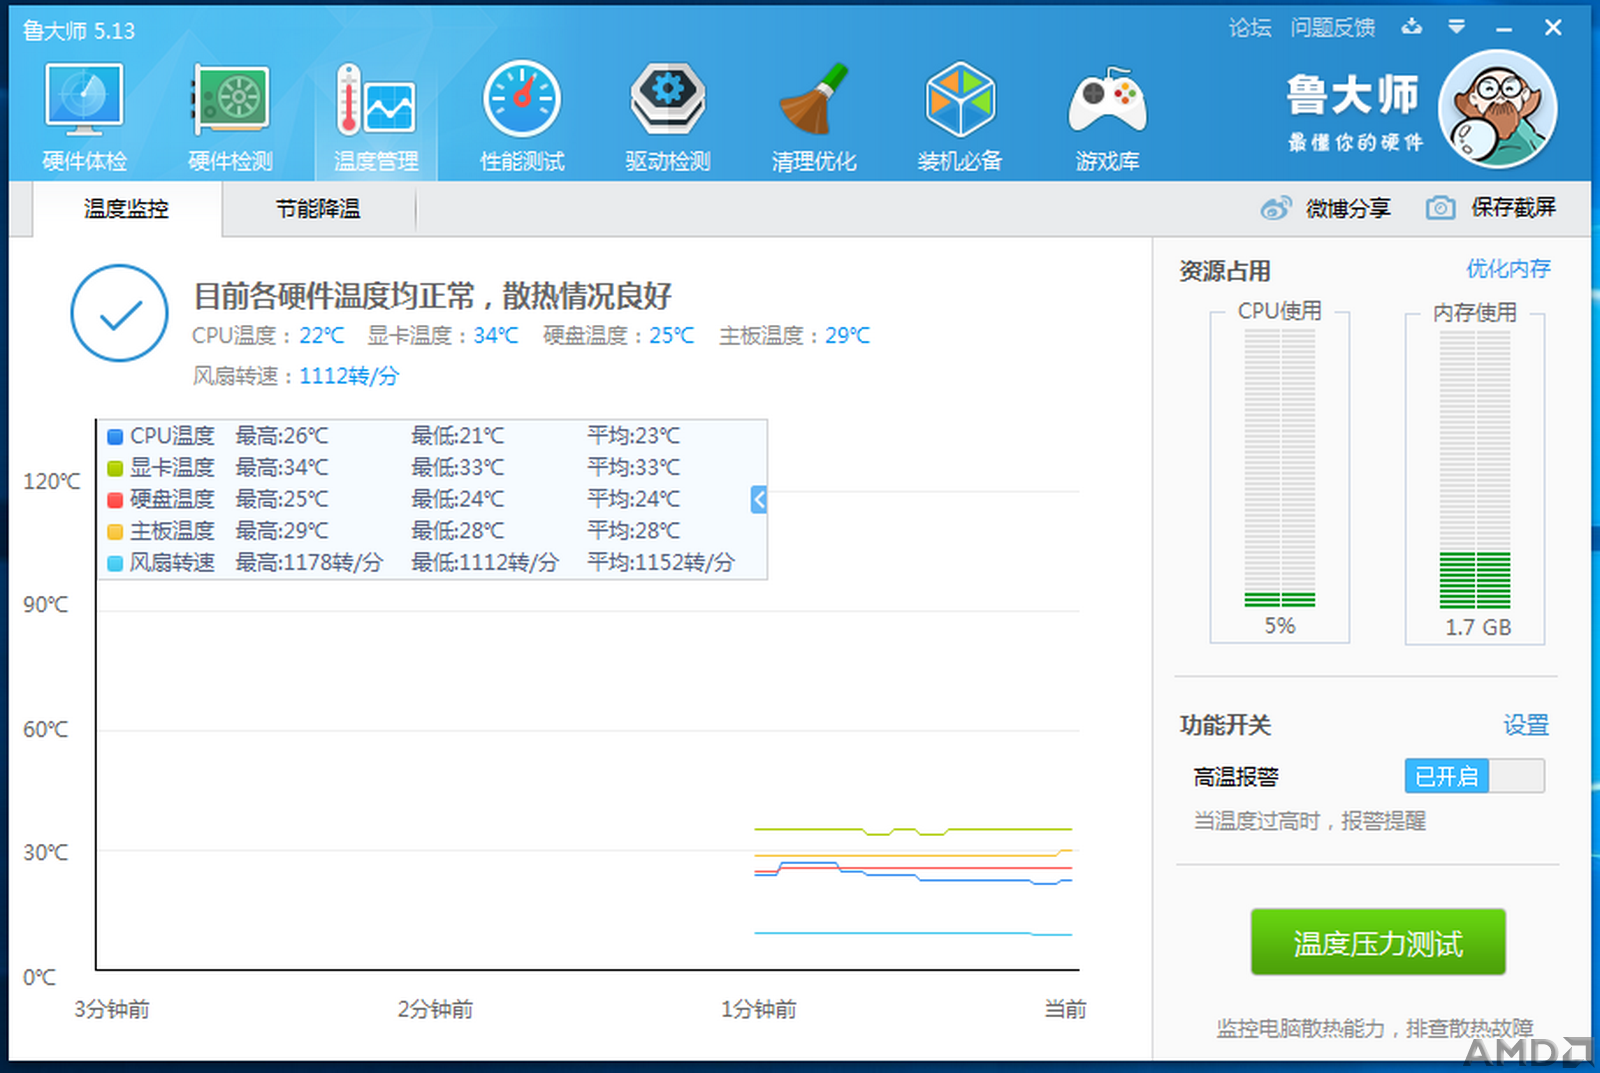1600x1073 pixels.
Task: Minimize the 鲁大师 window
Action: tap(1503, 28)
